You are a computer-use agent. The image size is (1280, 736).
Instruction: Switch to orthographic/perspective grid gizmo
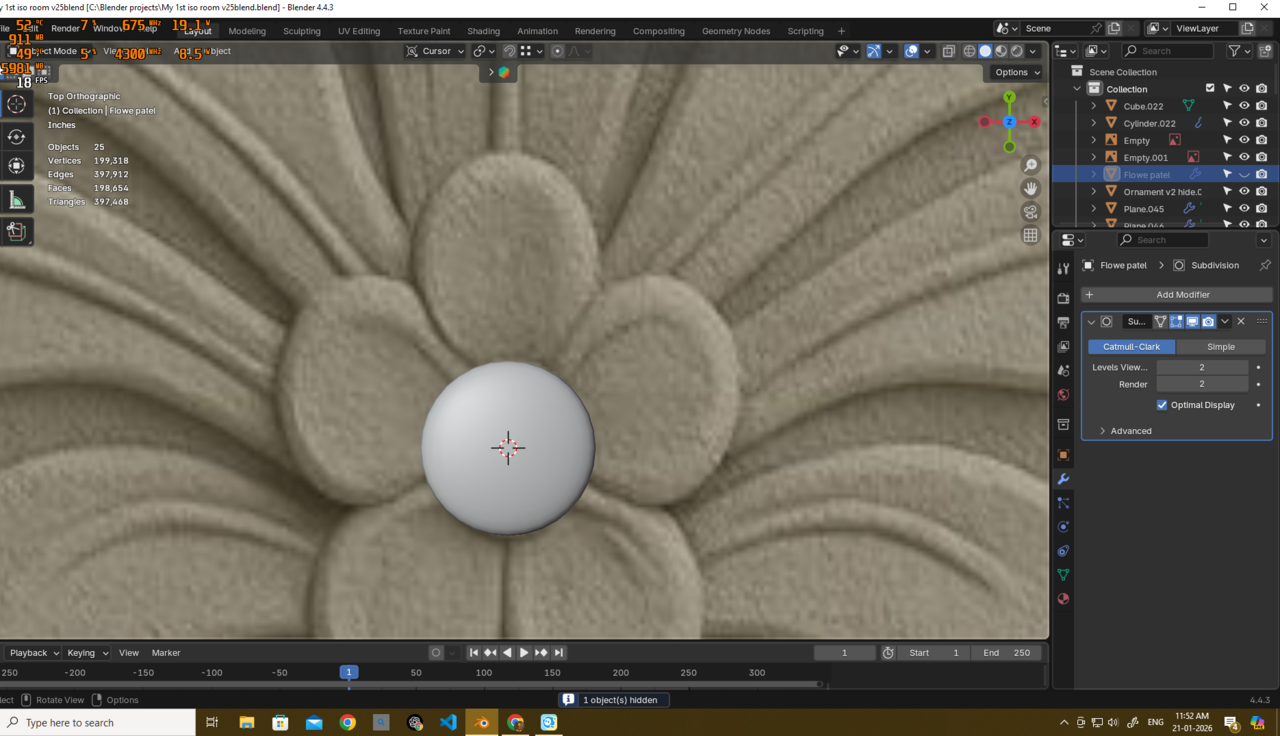pyautogui.click(x=1031, y=235)
